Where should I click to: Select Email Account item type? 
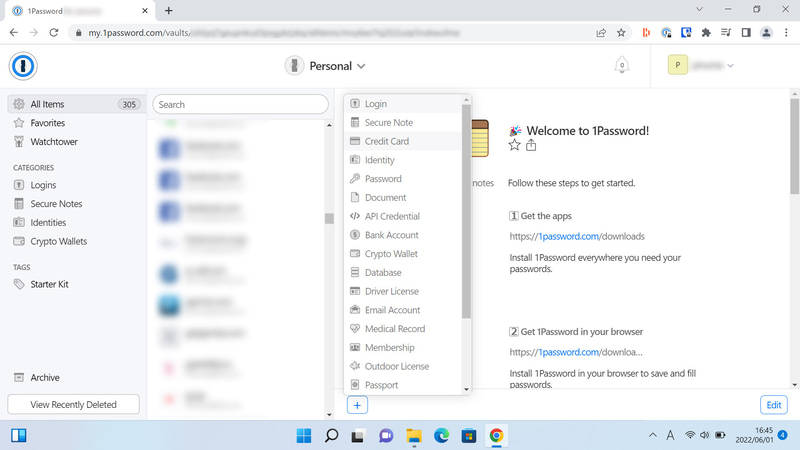[403, 310]
